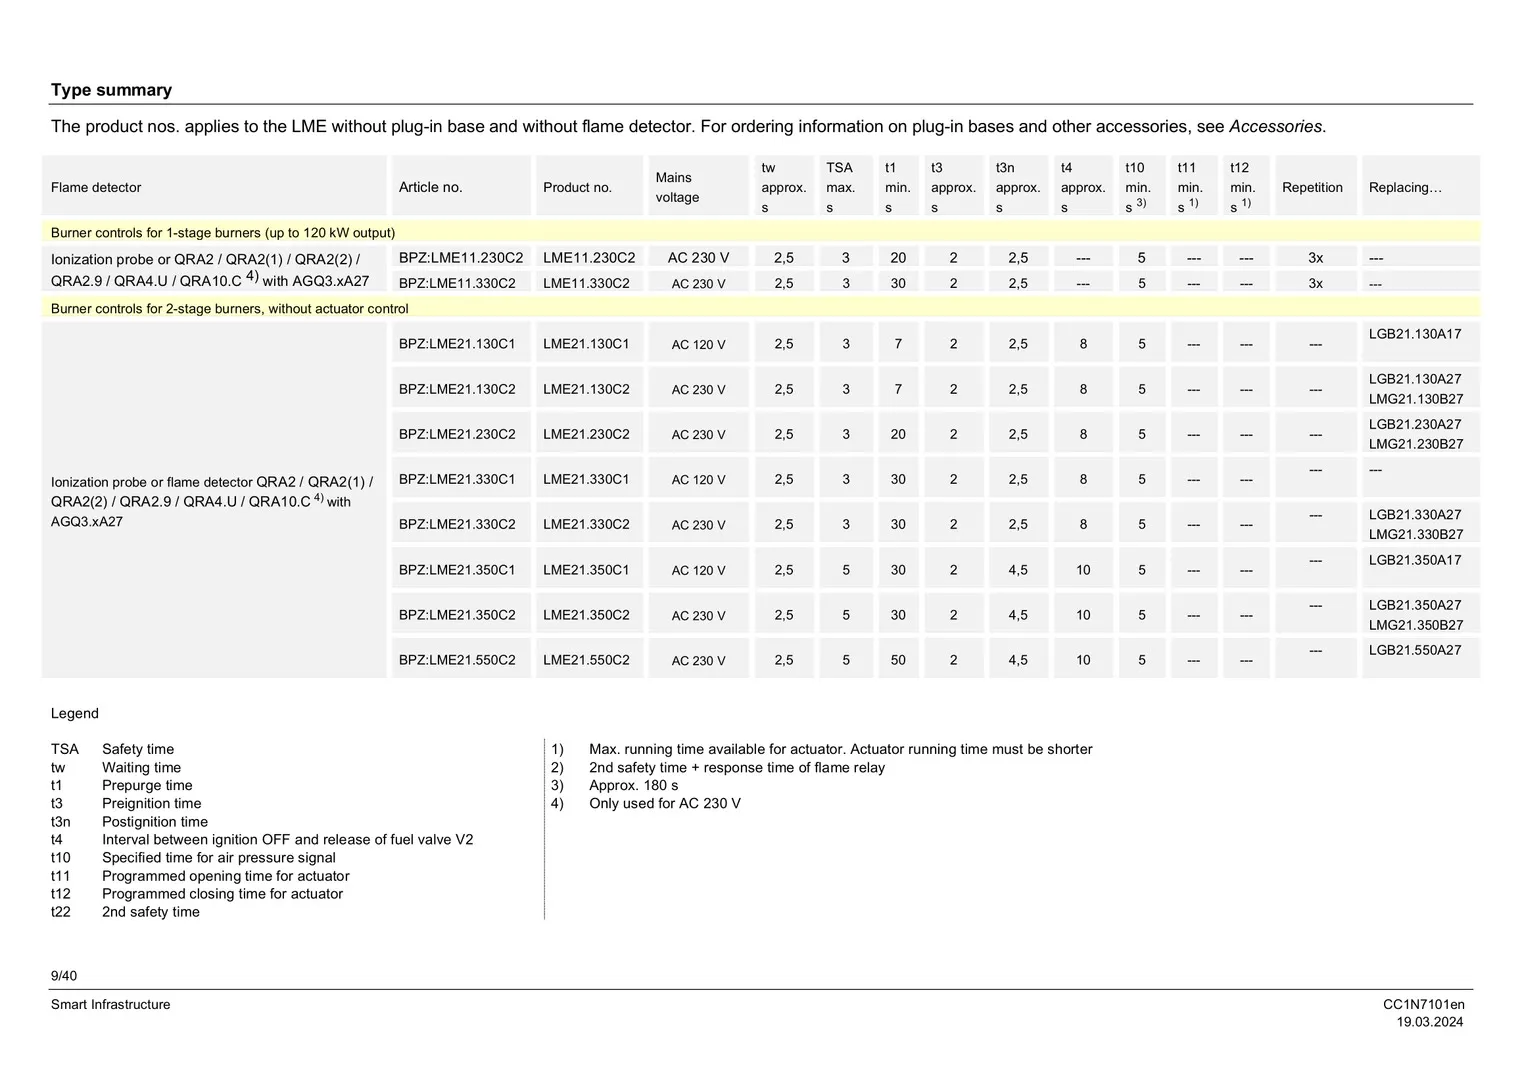Click article number BPZ:LME11.230C2
Image resolution: width=1522 pixels, height=1076 pixels.
coord(460,258)
